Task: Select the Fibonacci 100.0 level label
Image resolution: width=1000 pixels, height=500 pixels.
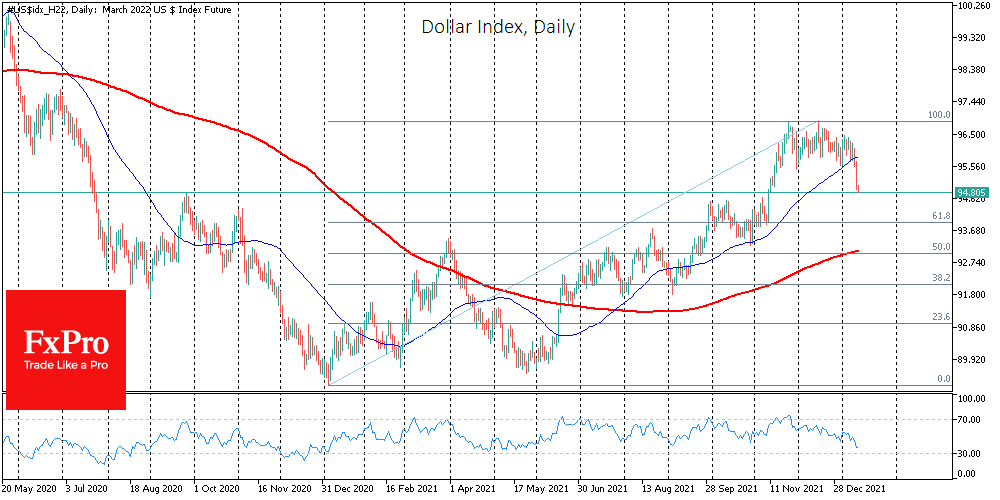Action: pos(938,115)
